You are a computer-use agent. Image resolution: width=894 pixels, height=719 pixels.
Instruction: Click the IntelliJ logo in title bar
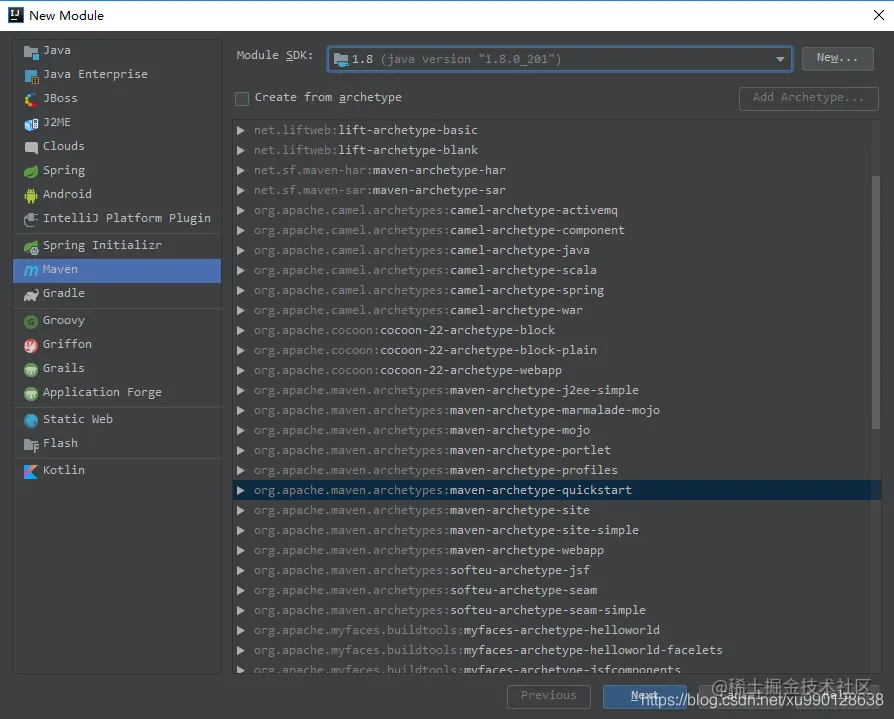click(x=16, y=15)
